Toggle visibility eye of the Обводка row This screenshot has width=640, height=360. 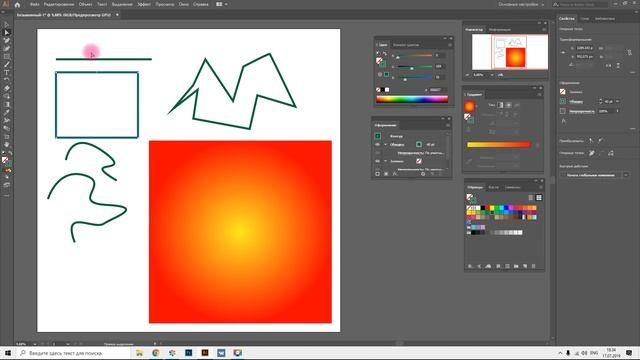(x=378, y=144)
